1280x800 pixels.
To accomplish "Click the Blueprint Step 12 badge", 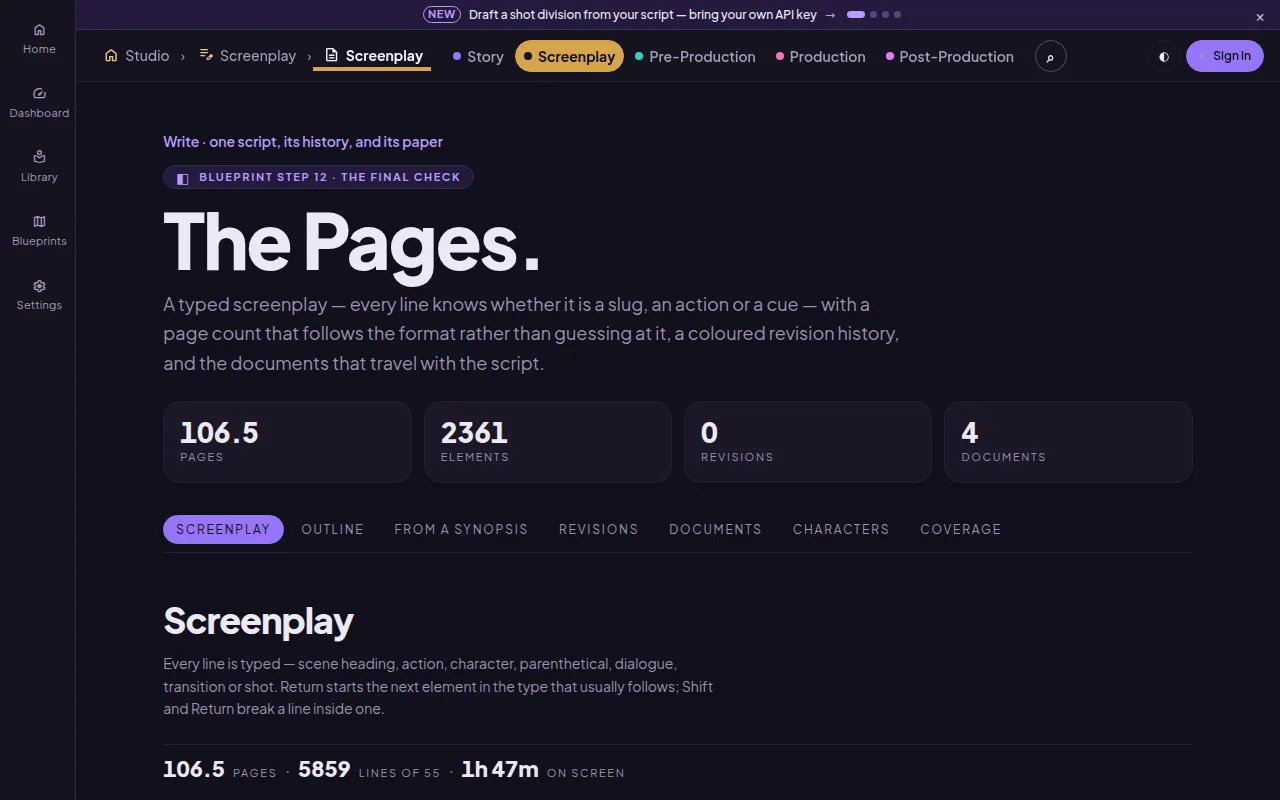I will coord(318,177).
